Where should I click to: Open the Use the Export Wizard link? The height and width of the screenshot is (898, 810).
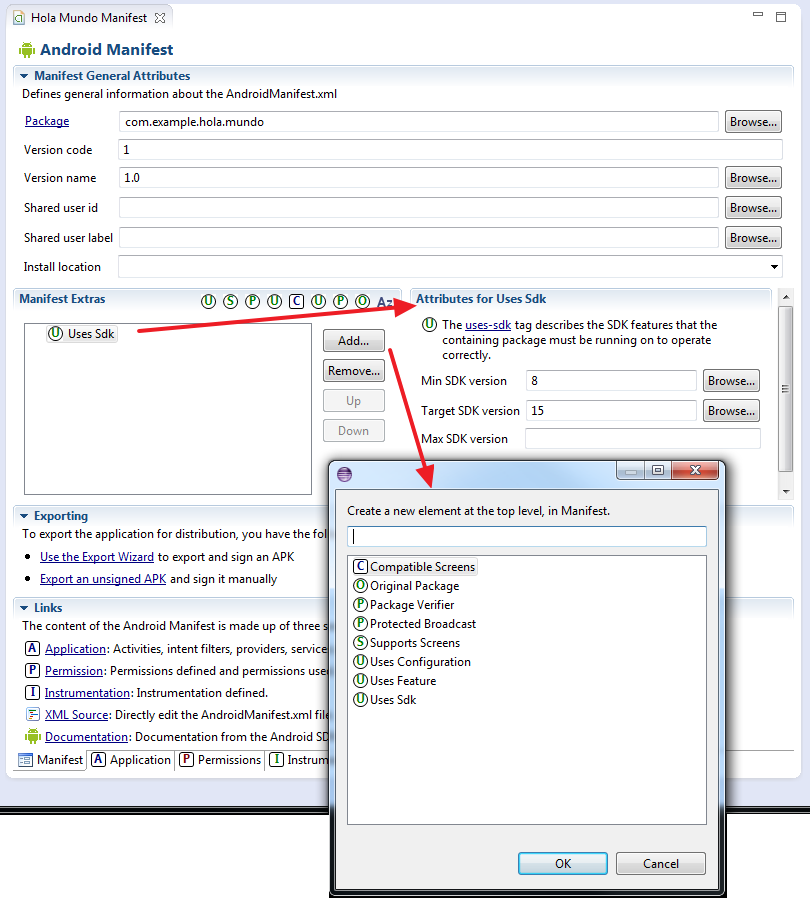[97, 557]
